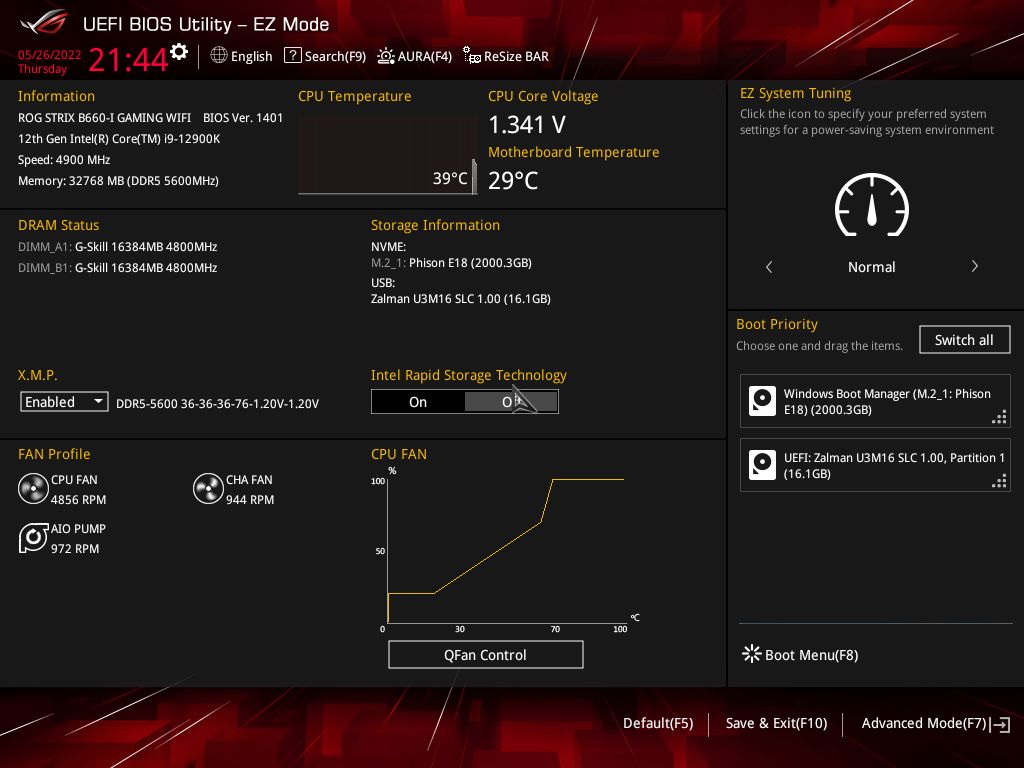Click Motherboard Temperature 29°C value

point(513,180)
